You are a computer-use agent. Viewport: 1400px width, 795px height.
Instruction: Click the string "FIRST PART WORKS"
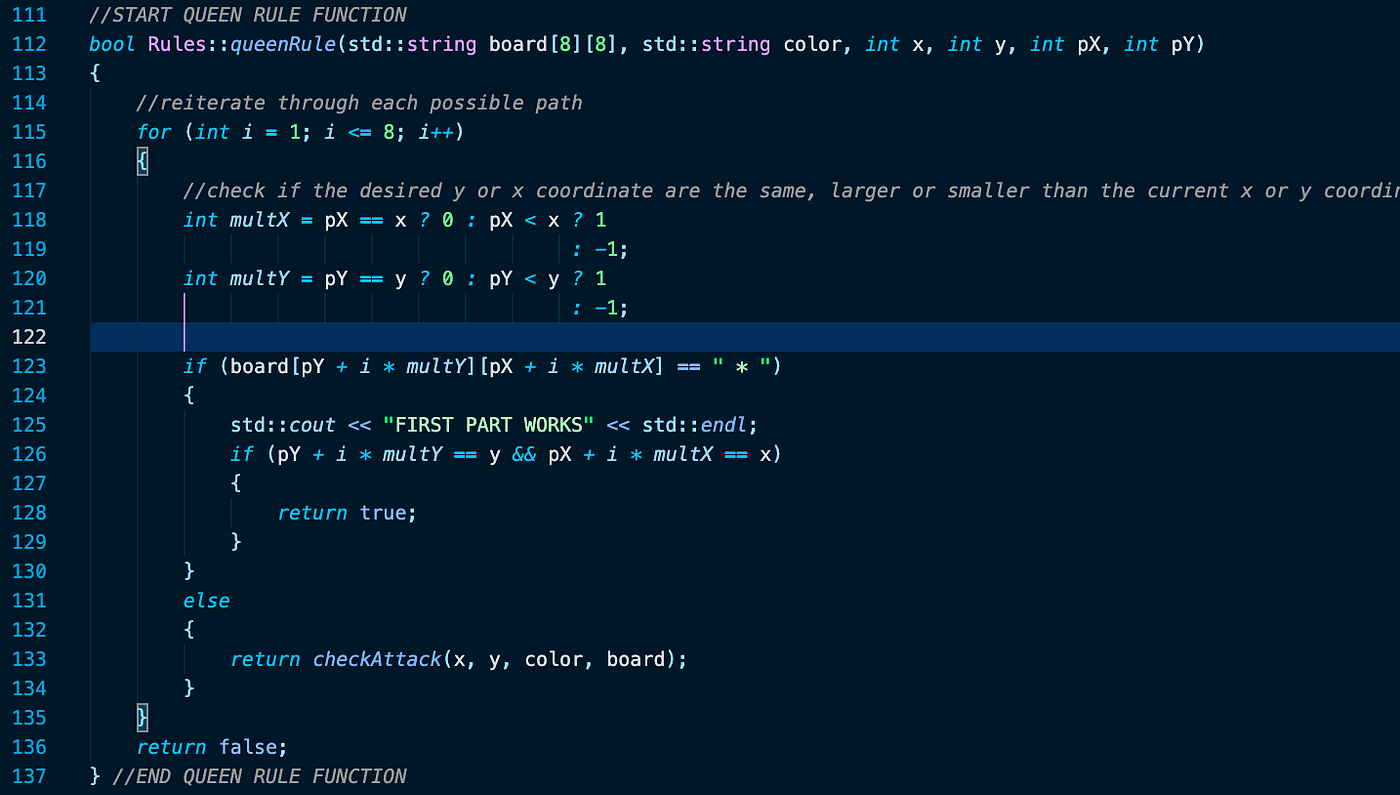[489, 424]
